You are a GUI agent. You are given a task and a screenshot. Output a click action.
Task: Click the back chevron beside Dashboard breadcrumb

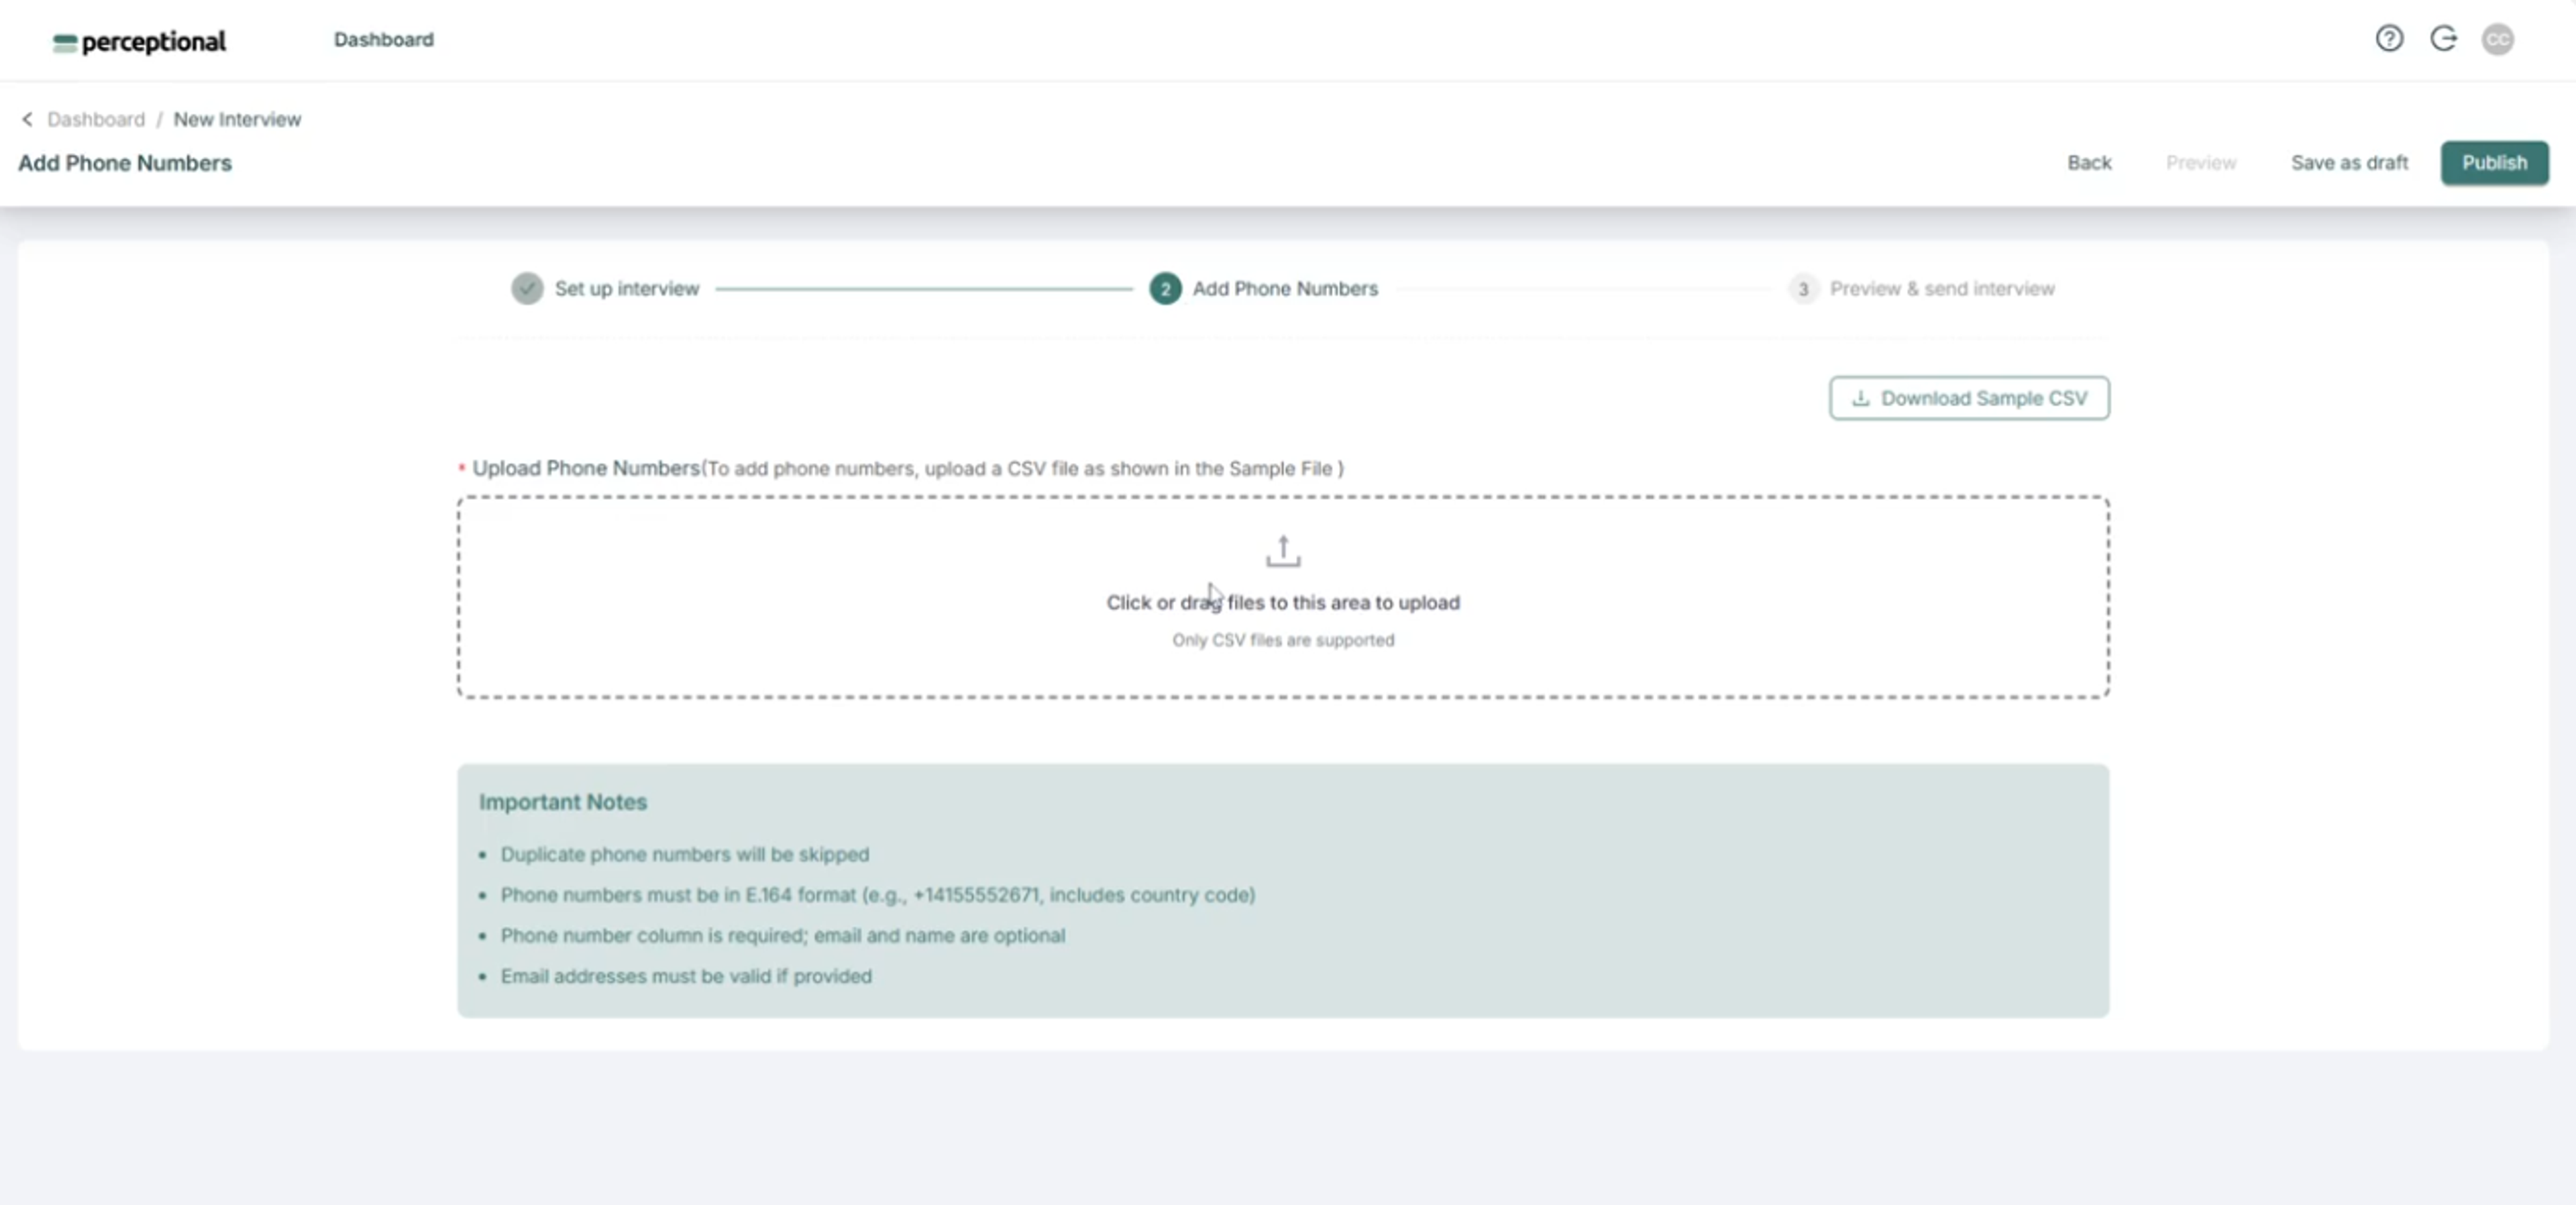pos(27,119)
